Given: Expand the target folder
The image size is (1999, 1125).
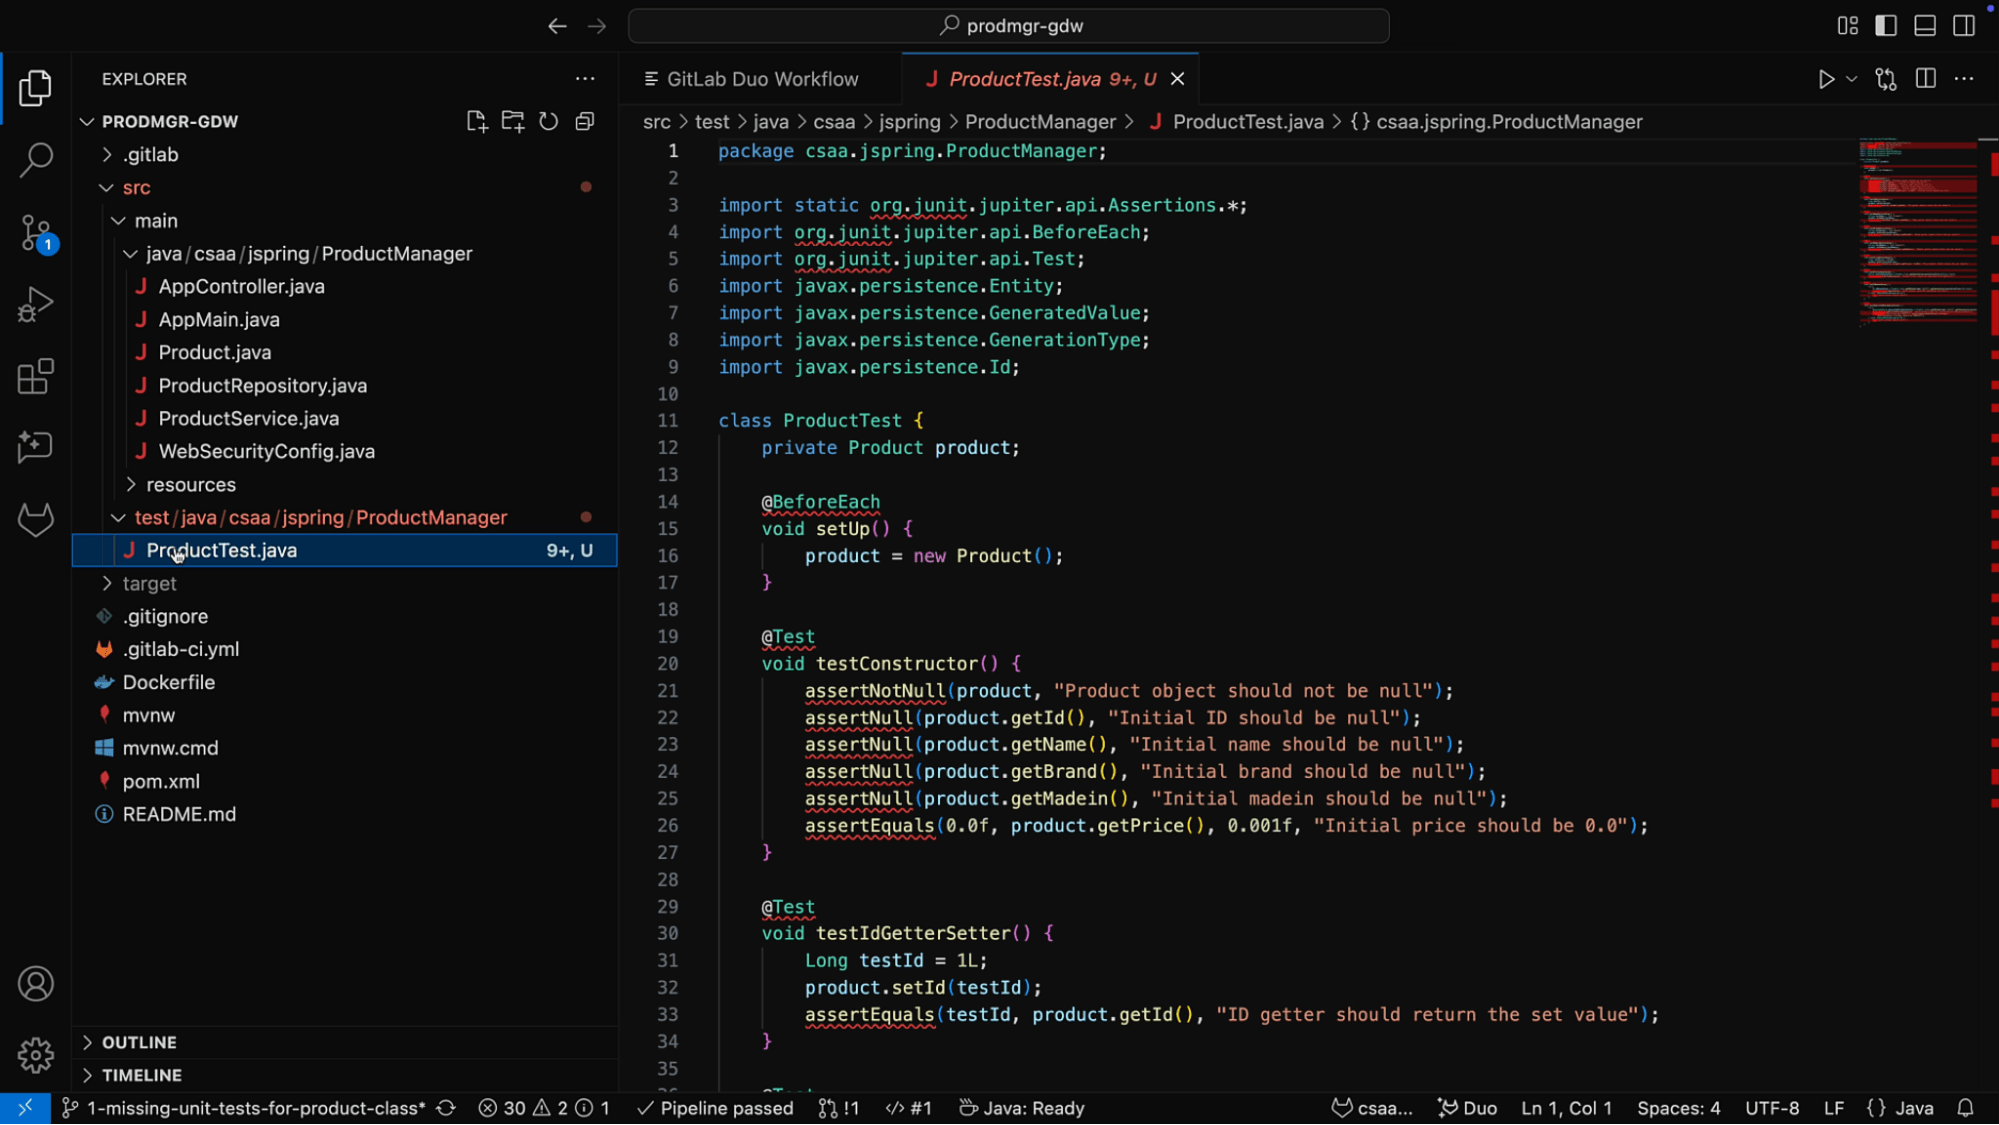Looking at the screenshot, I should point(107,584).
